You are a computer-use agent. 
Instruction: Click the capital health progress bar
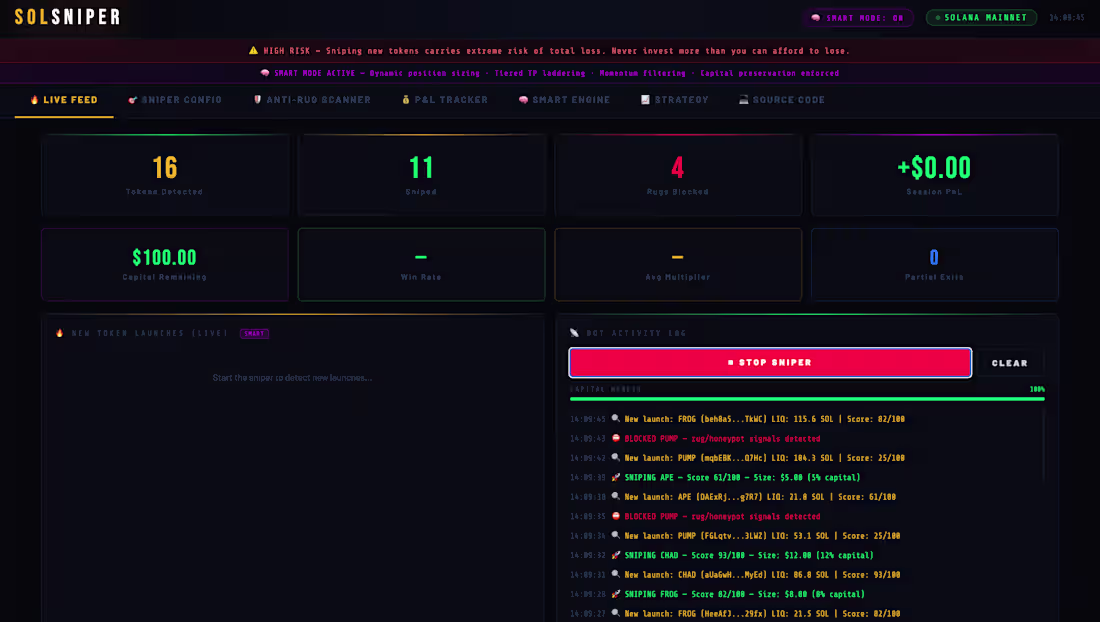click(x=807, y=399)
